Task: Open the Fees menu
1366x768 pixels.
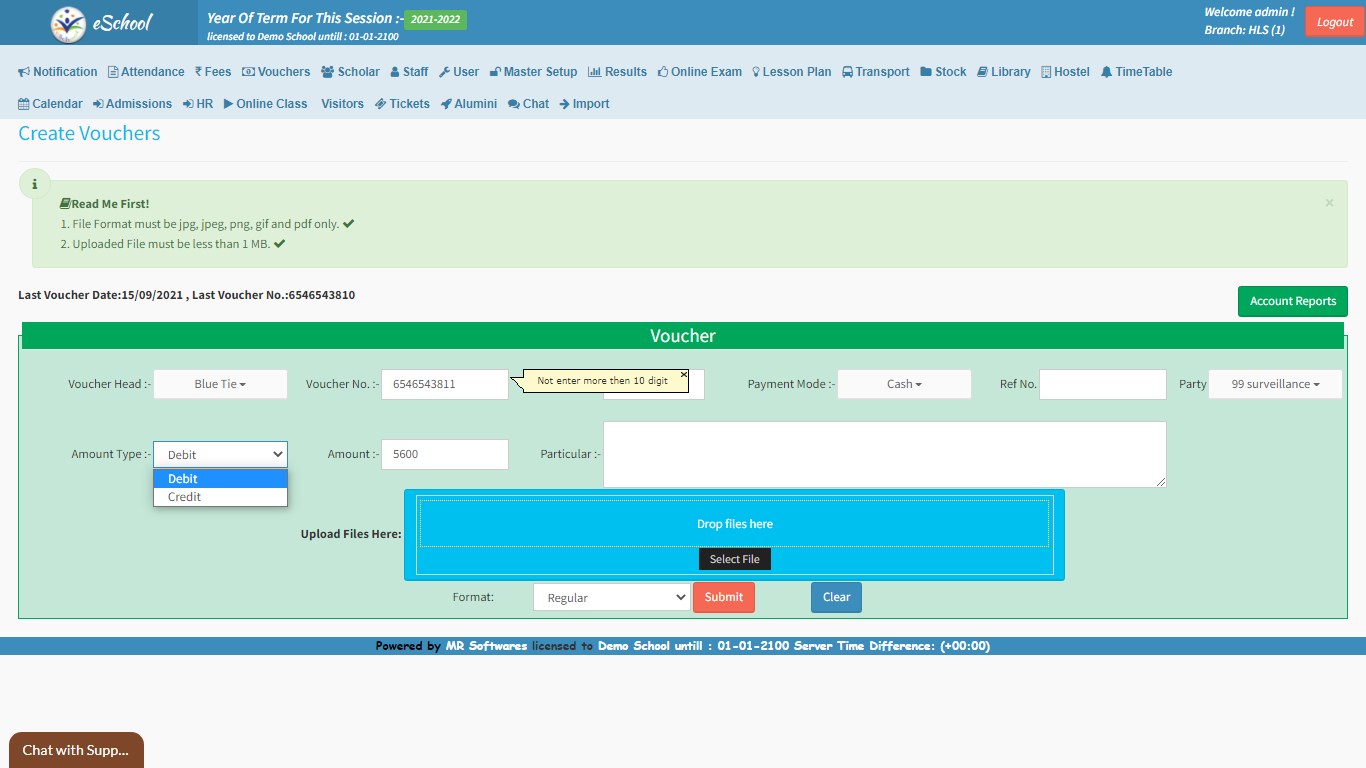Action: 213,72
